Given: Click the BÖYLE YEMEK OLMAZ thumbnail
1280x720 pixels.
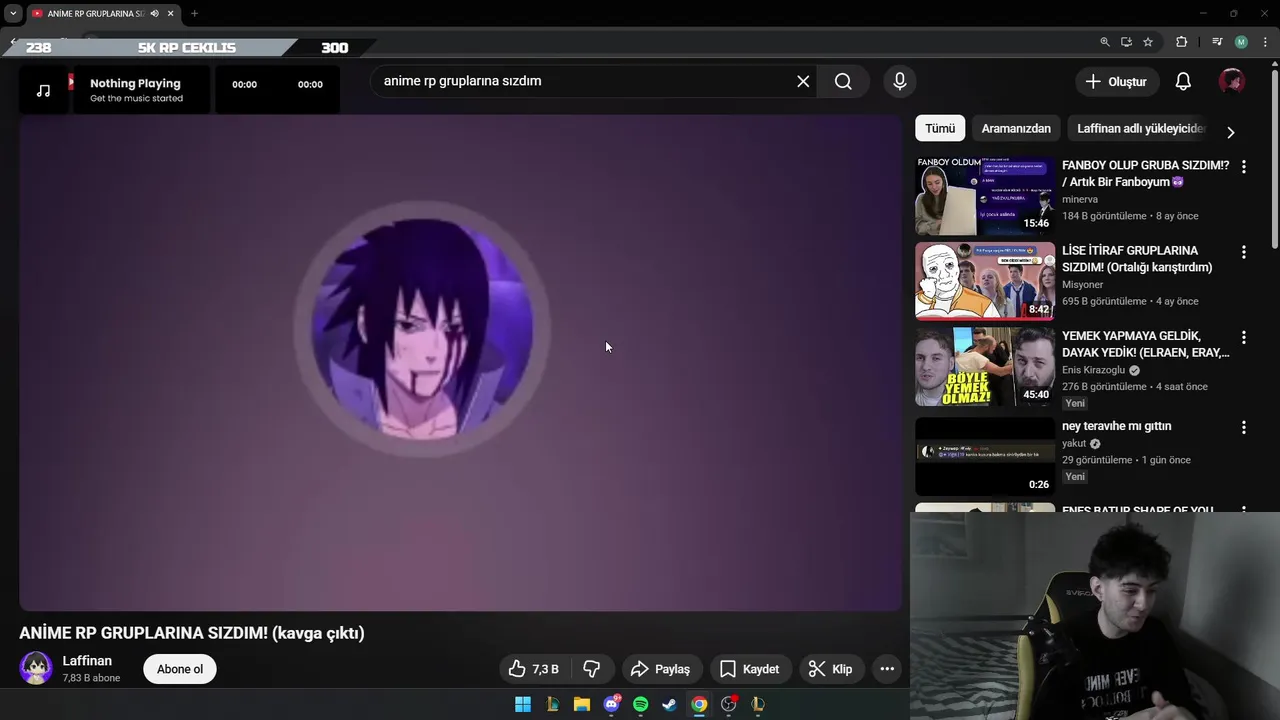Looking at the screenshot, I should [x=985, y=366].
